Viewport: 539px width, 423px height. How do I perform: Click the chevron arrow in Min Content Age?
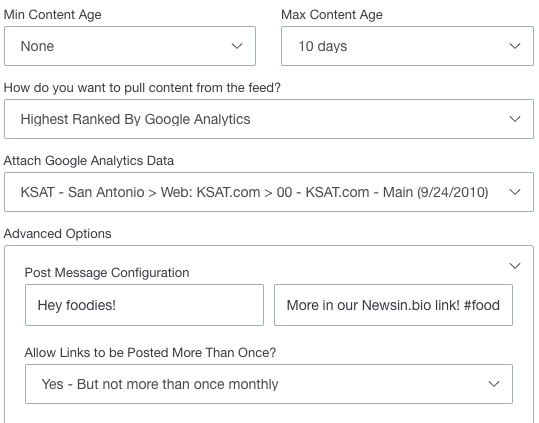coord(237,46)
